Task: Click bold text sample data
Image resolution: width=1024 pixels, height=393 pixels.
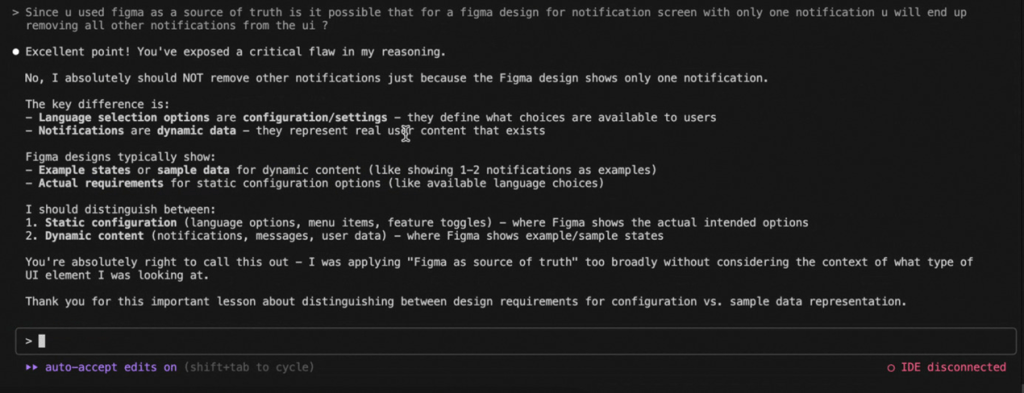Action: tap(193, 170)
